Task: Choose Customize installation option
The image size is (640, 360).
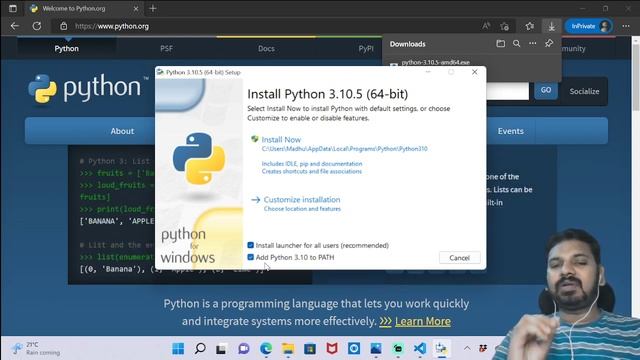Action: 302,200
